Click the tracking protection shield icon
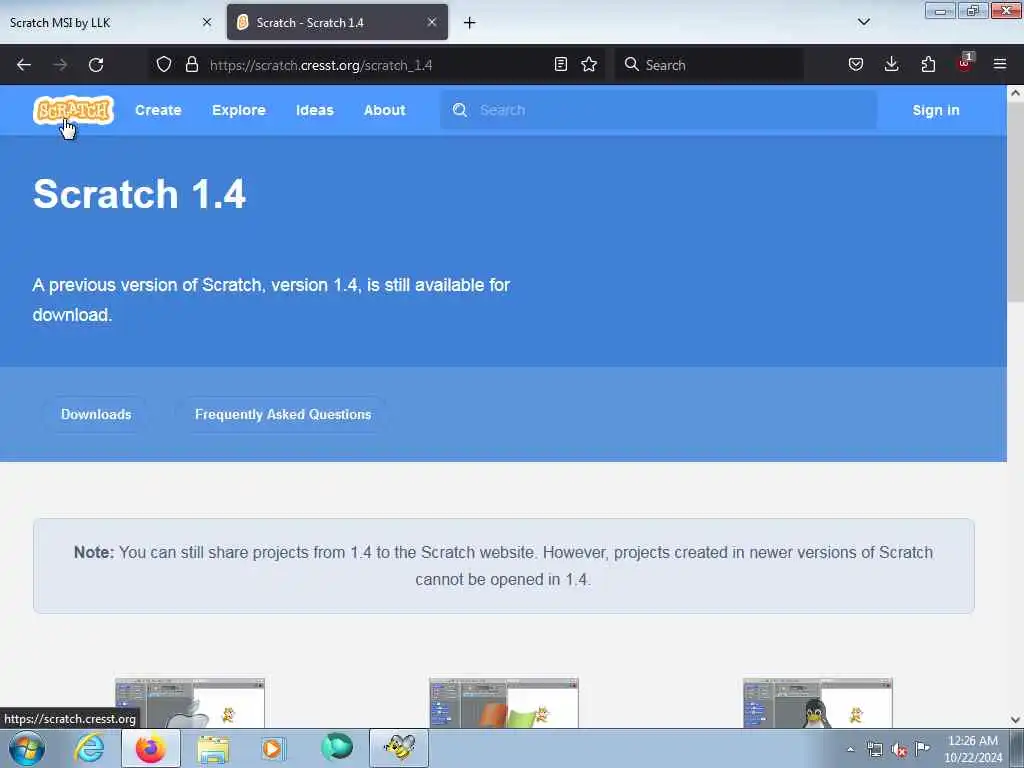 (164, 65)
